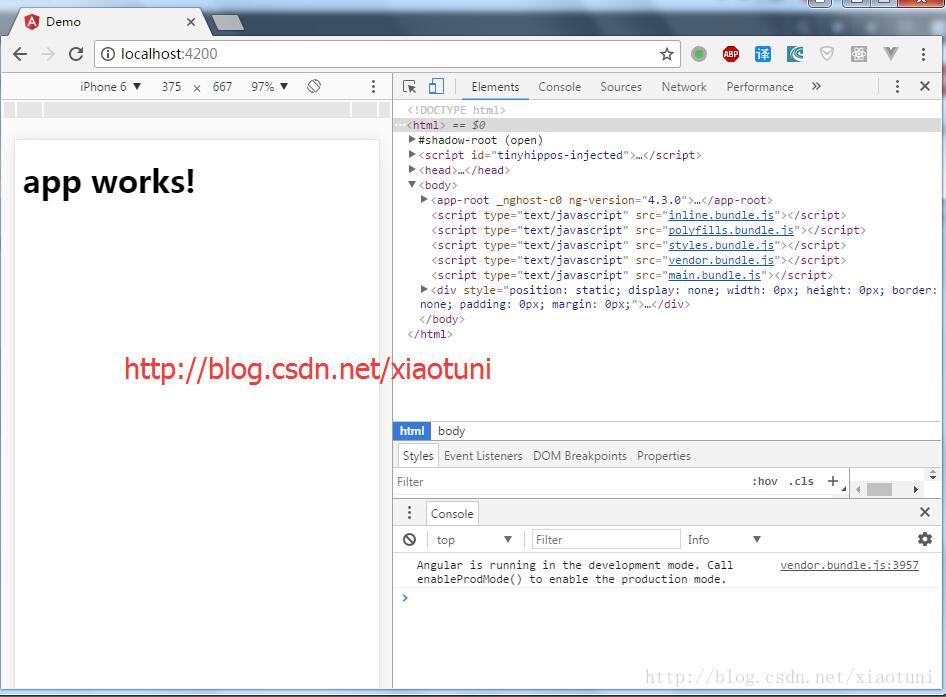Open the vendor.bundle.js script src link
Image resolution: width=946 pixels, height=697 pixels.
click(x=721, y=261)
